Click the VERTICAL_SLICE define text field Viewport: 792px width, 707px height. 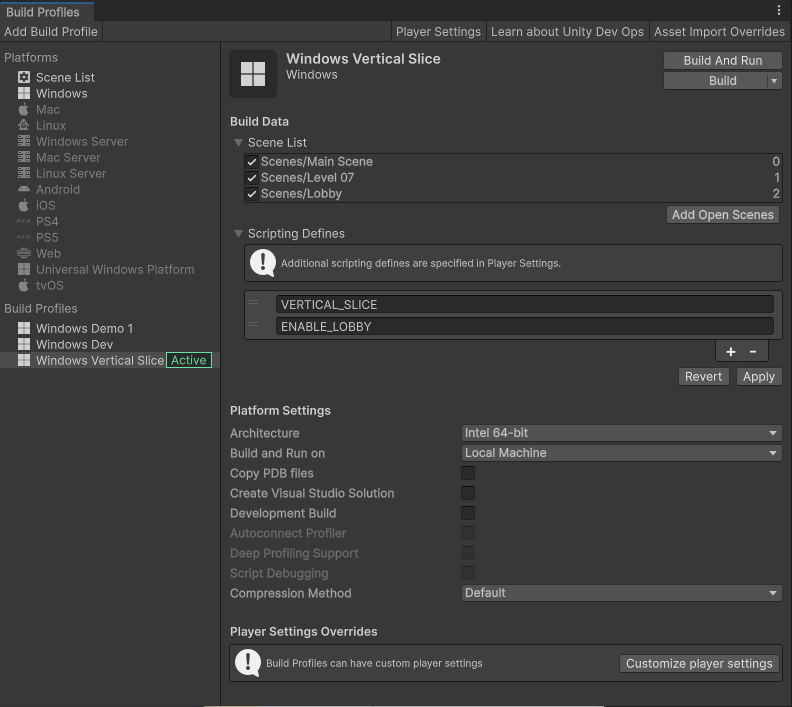525,305
